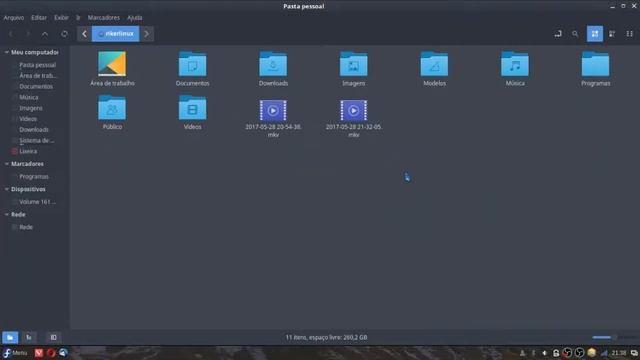Image resolution: width=640 pixels, height=360 pixels.
Task: Open the Editar menu
Action: [x=39, y=18]
